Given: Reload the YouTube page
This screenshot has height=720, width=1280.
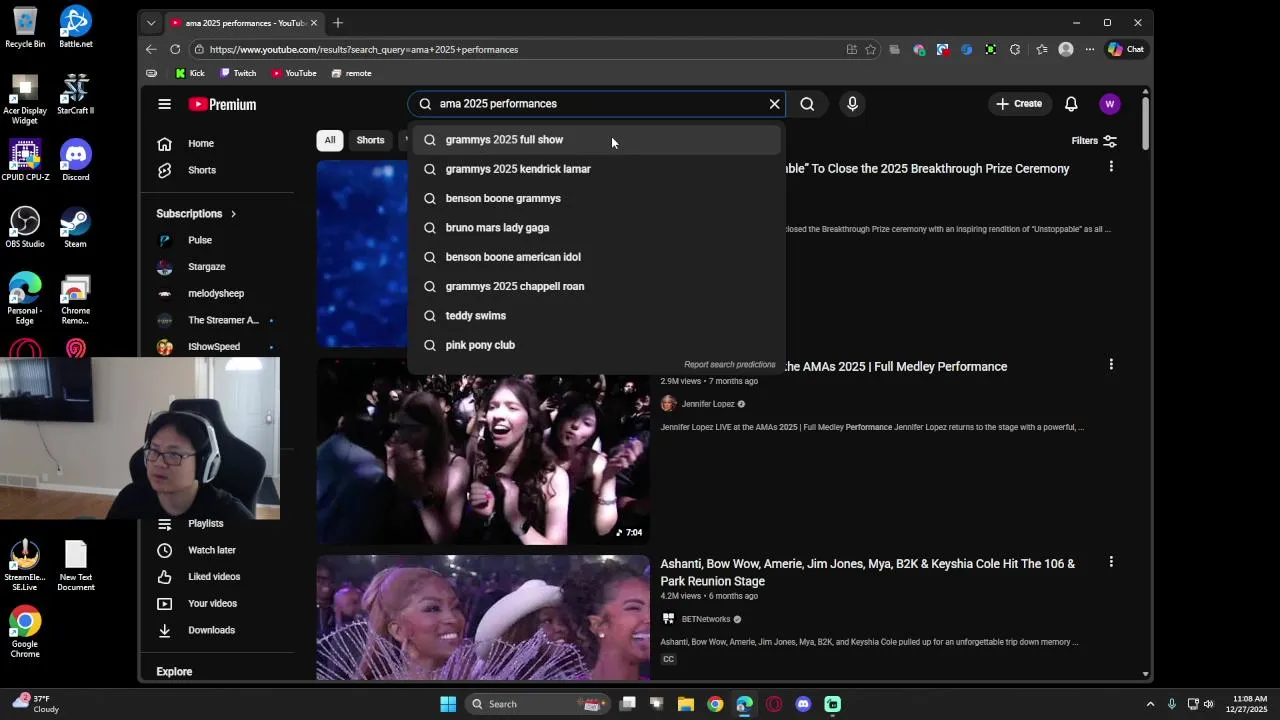Looking at the screenshot, I should click(175, 49).
